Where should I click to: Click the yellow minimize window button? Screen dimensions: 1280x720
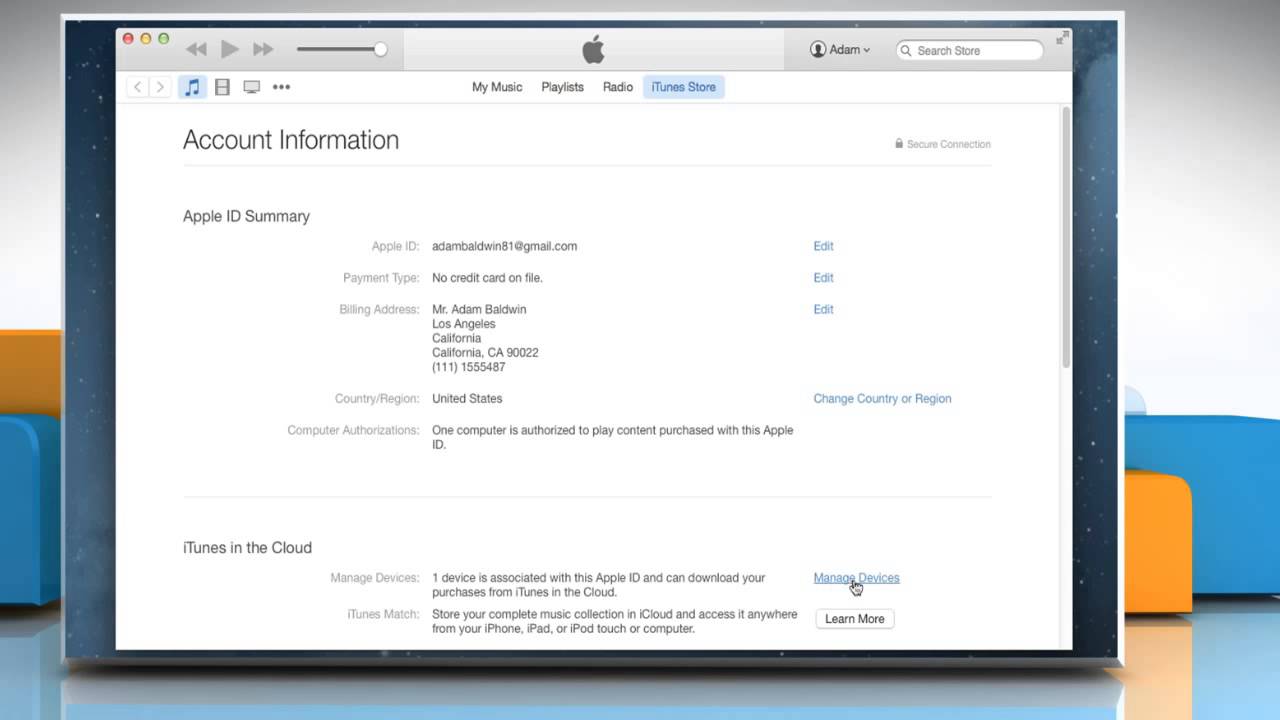(x=146, y=39)
